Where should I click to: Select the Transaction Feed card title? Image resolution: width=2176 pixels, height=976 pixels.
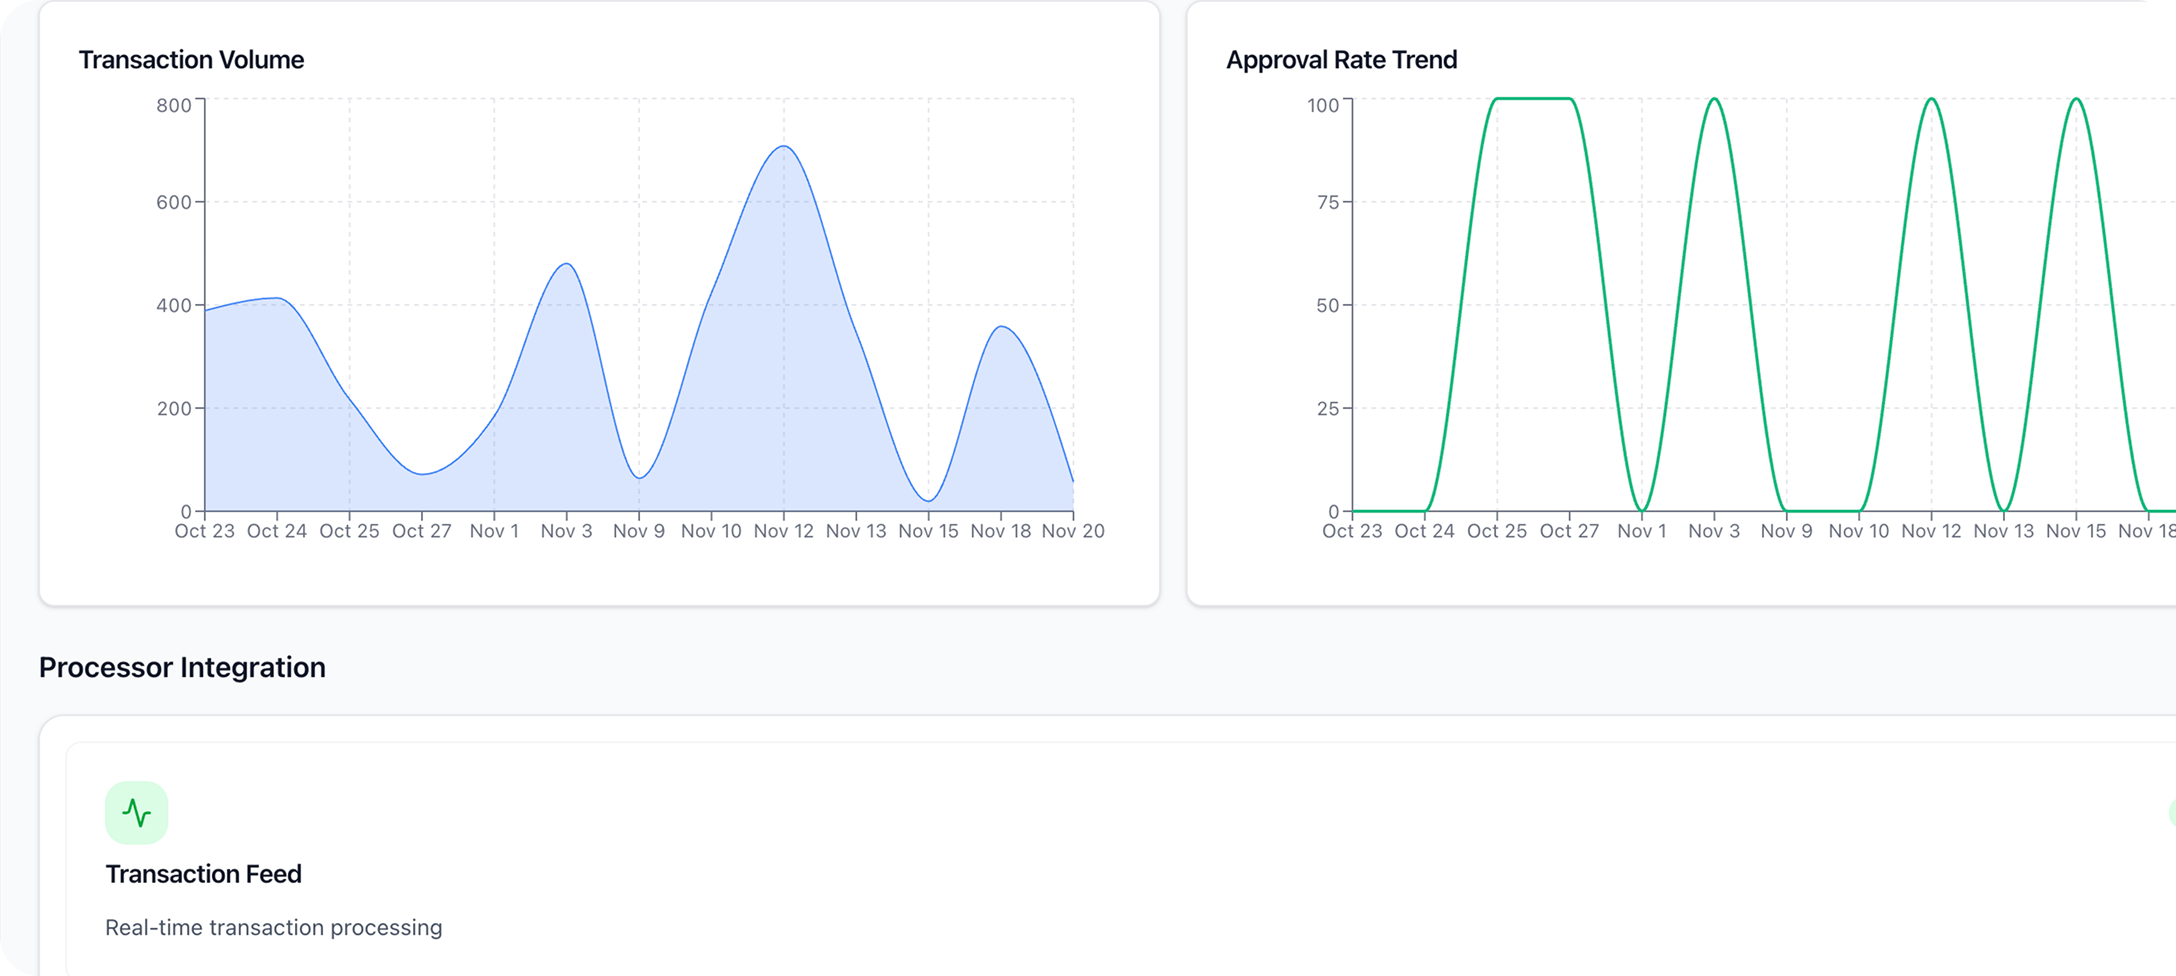click(x=203, y=874)
